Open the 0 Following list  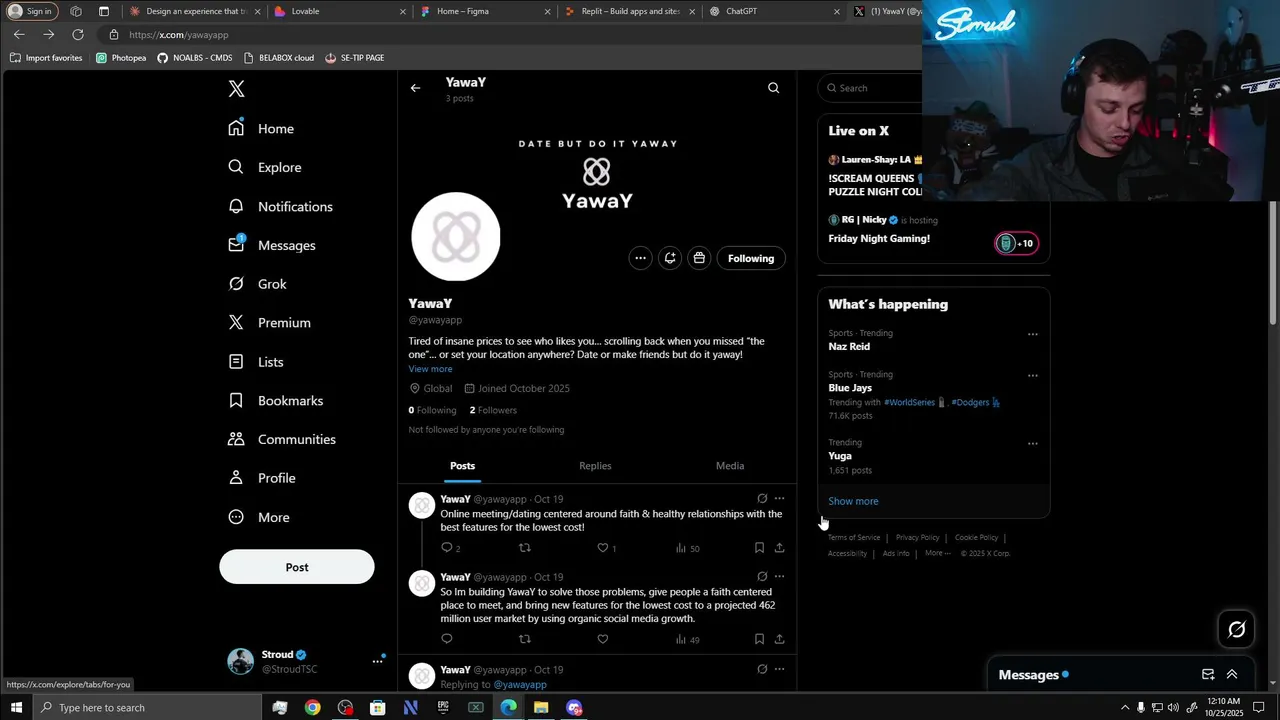point(432,410)
